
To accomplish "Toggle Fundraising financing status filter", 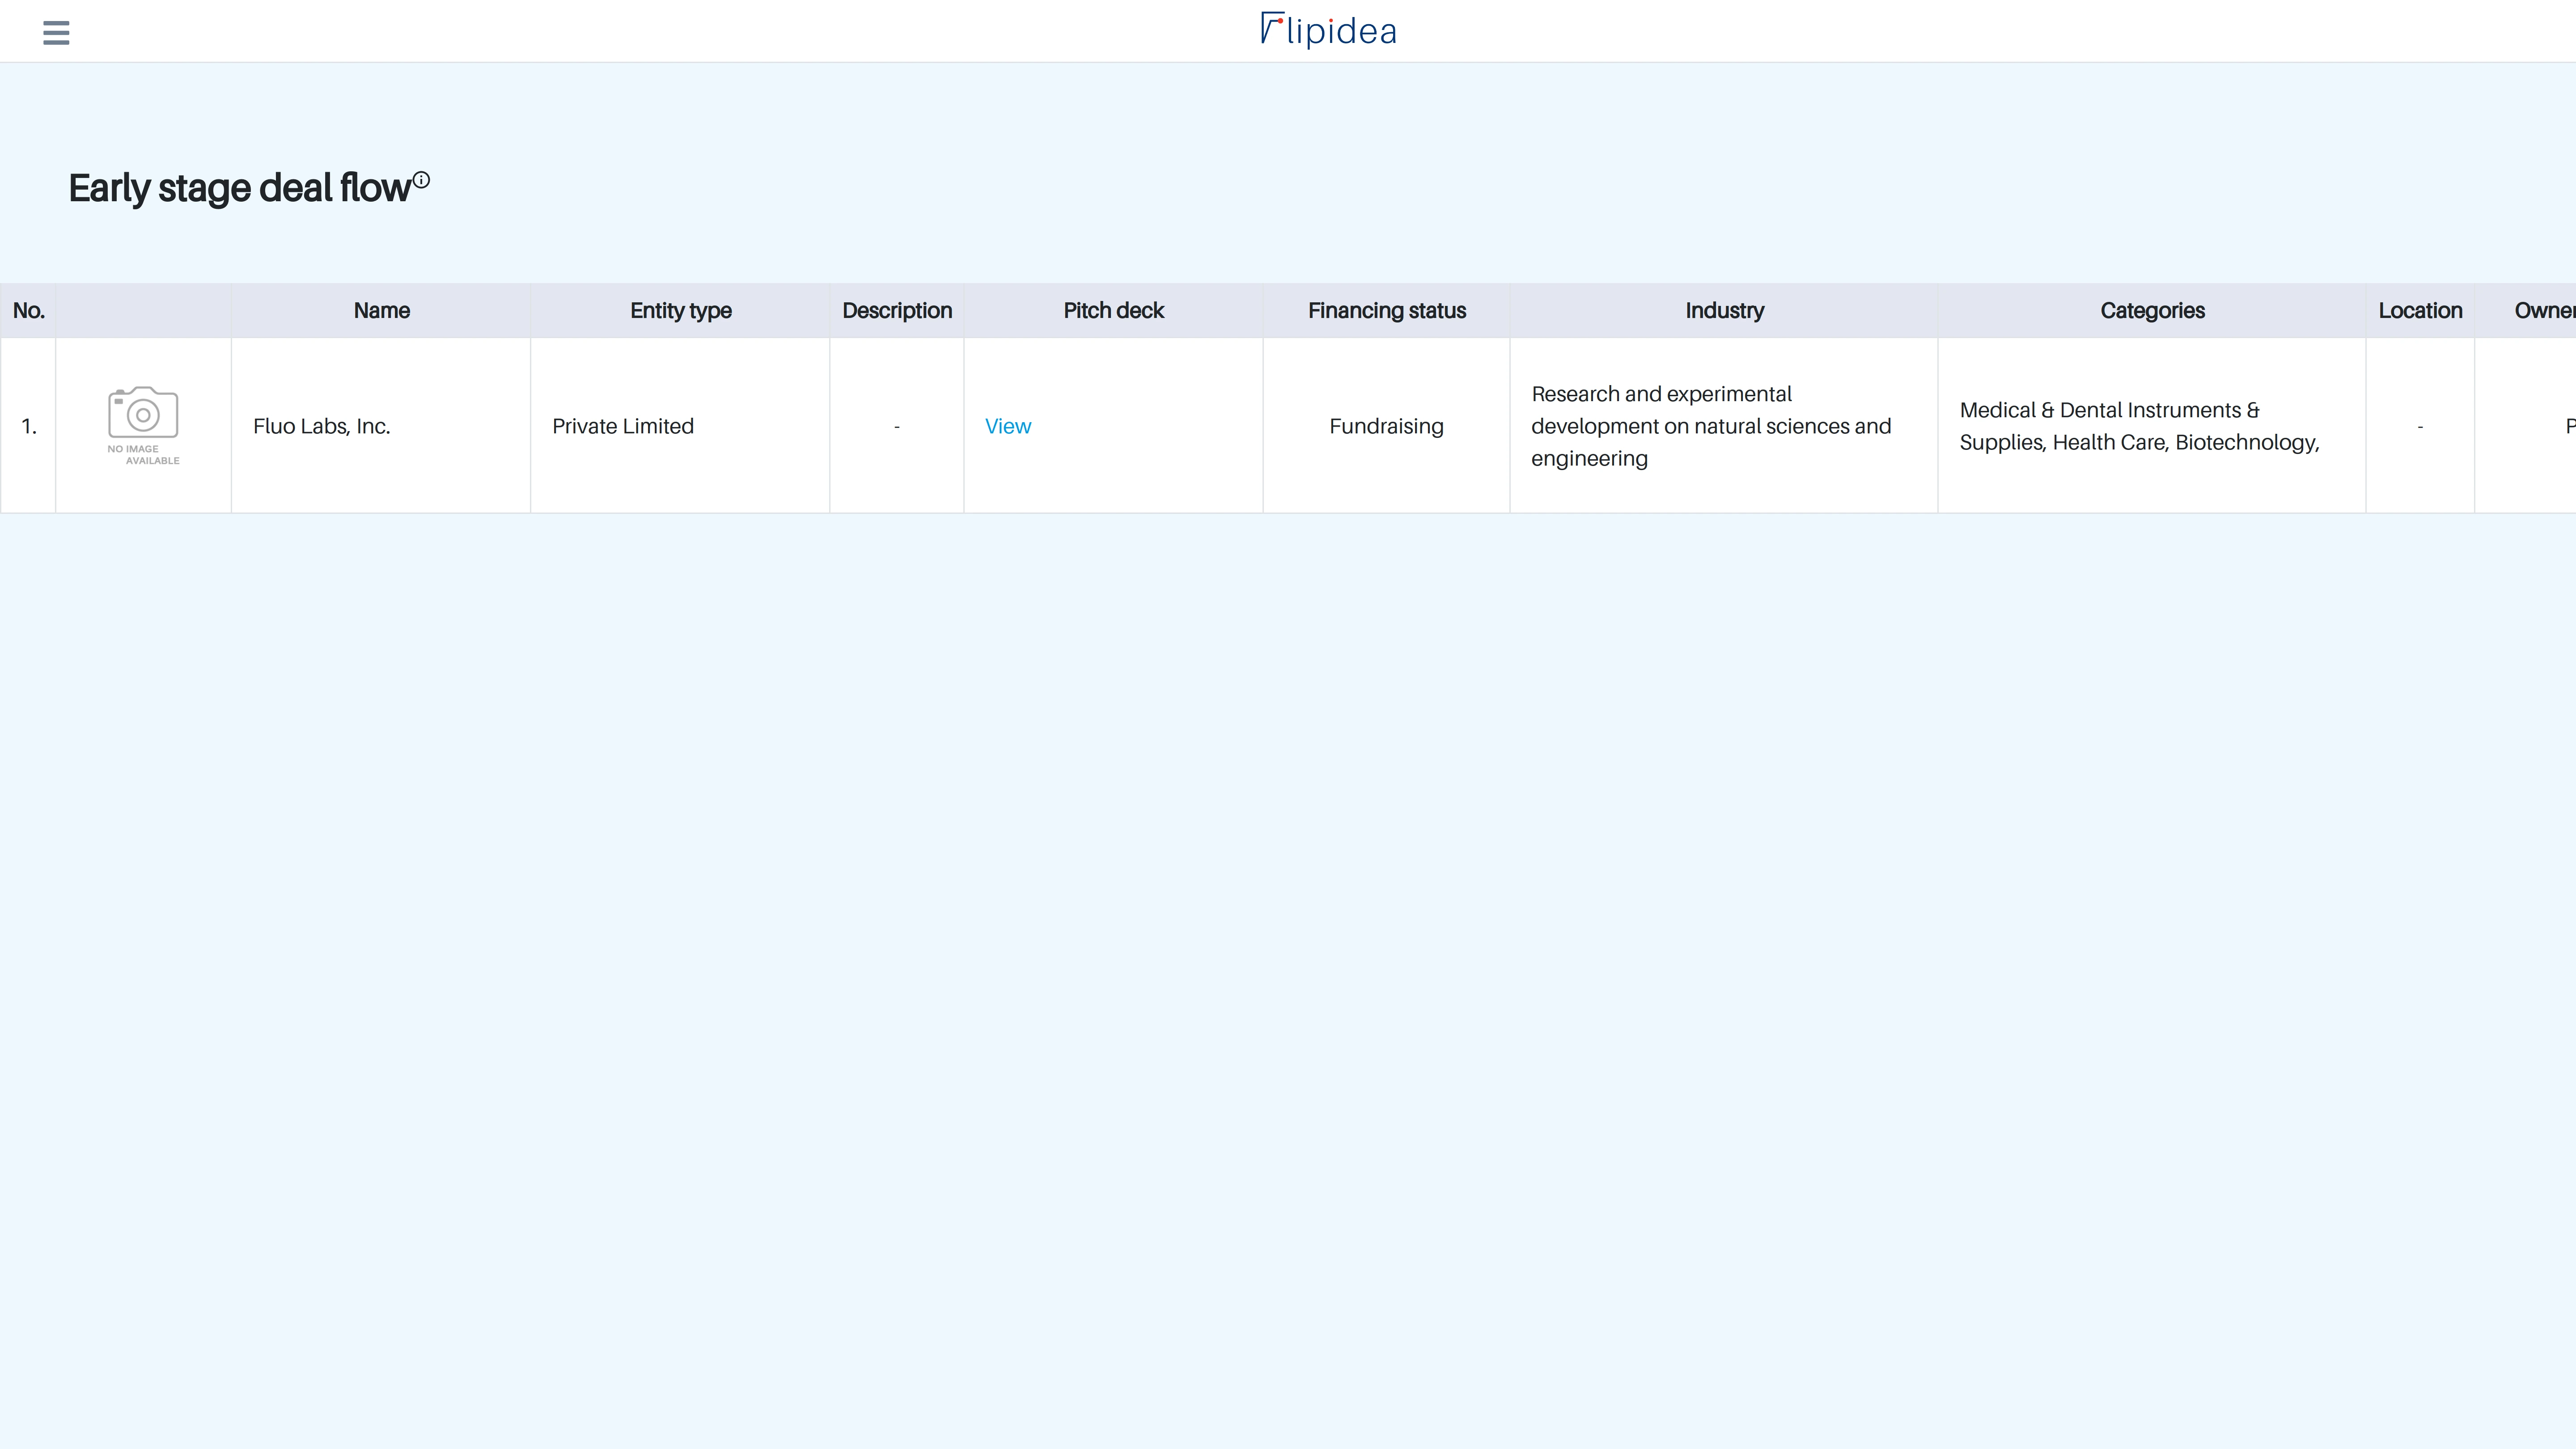I will (1385, 424).
